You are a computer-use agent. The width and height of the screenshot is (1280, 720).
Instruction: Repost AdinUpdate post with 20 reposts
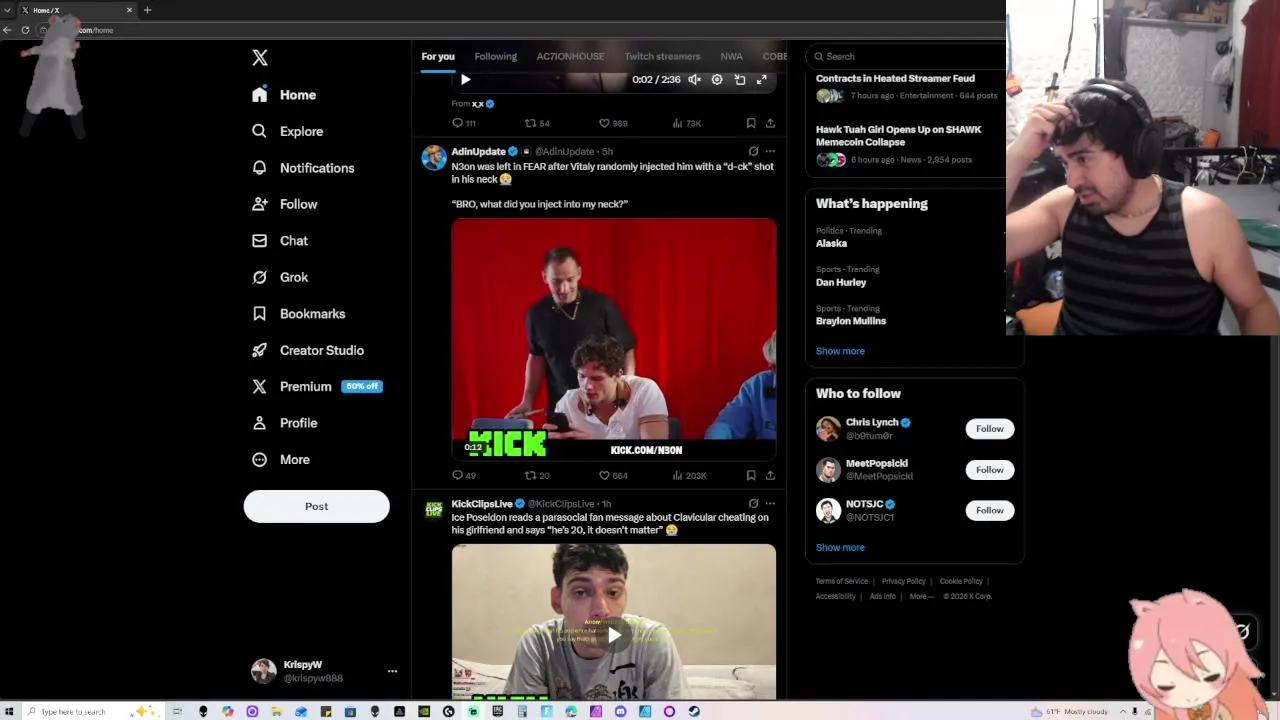click(537, 476)
